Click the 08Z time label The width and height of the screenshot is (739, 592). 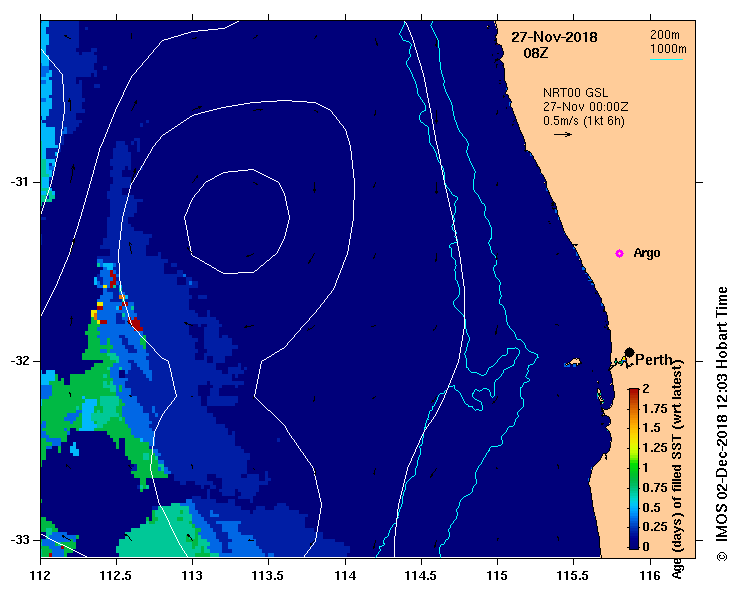(536, 53)
